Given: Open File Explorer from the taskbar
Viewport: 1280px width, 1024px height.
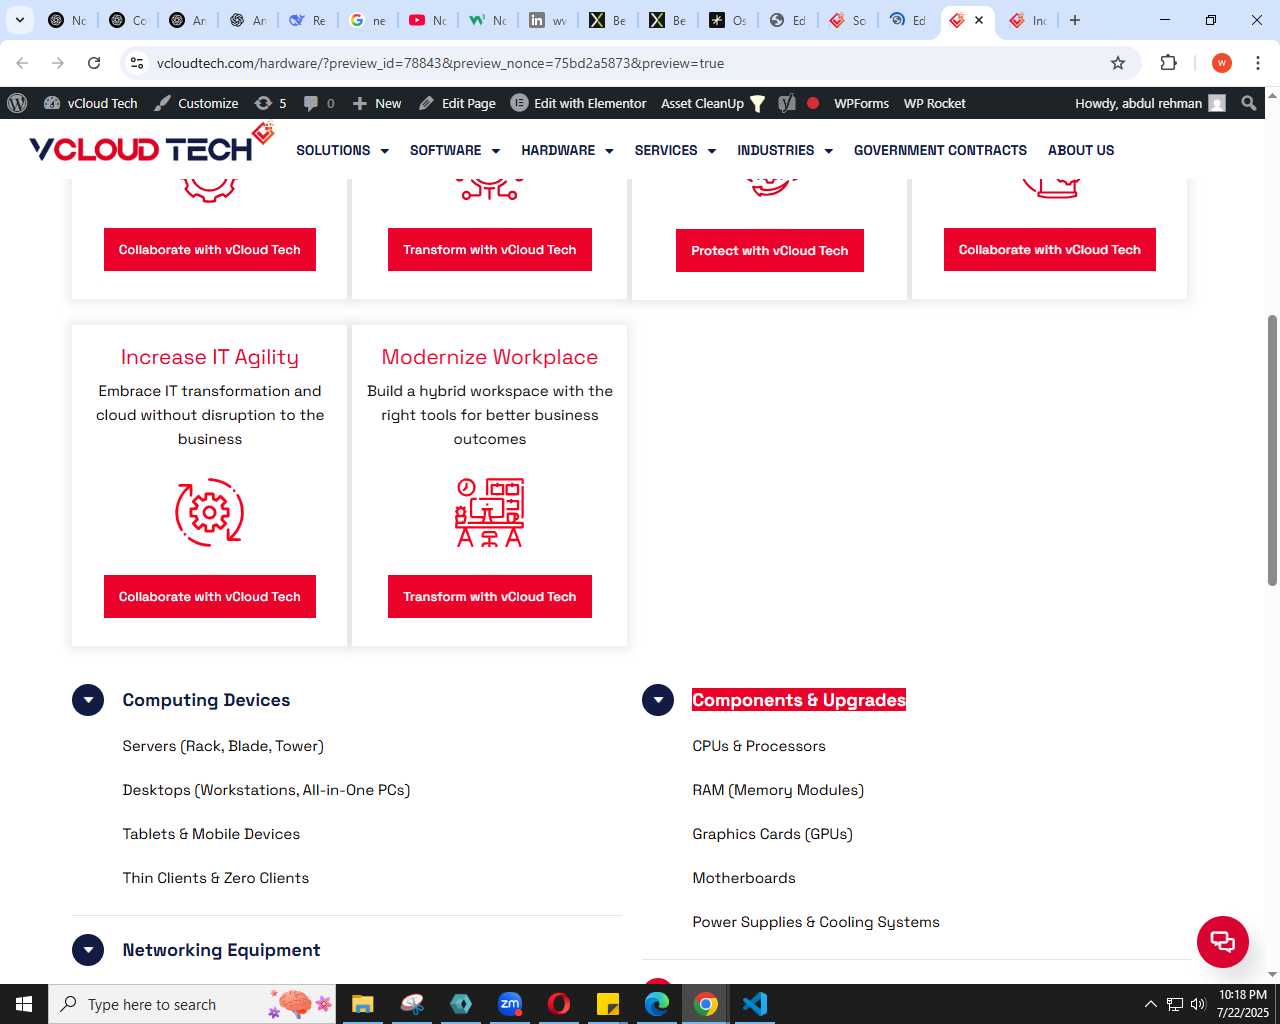Looking at the screenshot, I should click(362, 1004).
